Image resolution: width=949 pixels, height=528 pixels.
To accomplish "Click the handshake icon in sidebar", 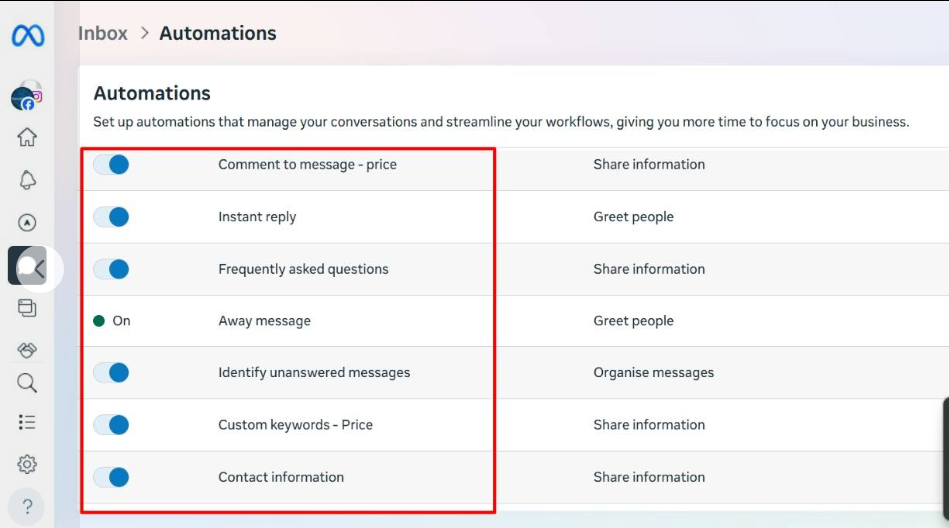I will (27, 349).
